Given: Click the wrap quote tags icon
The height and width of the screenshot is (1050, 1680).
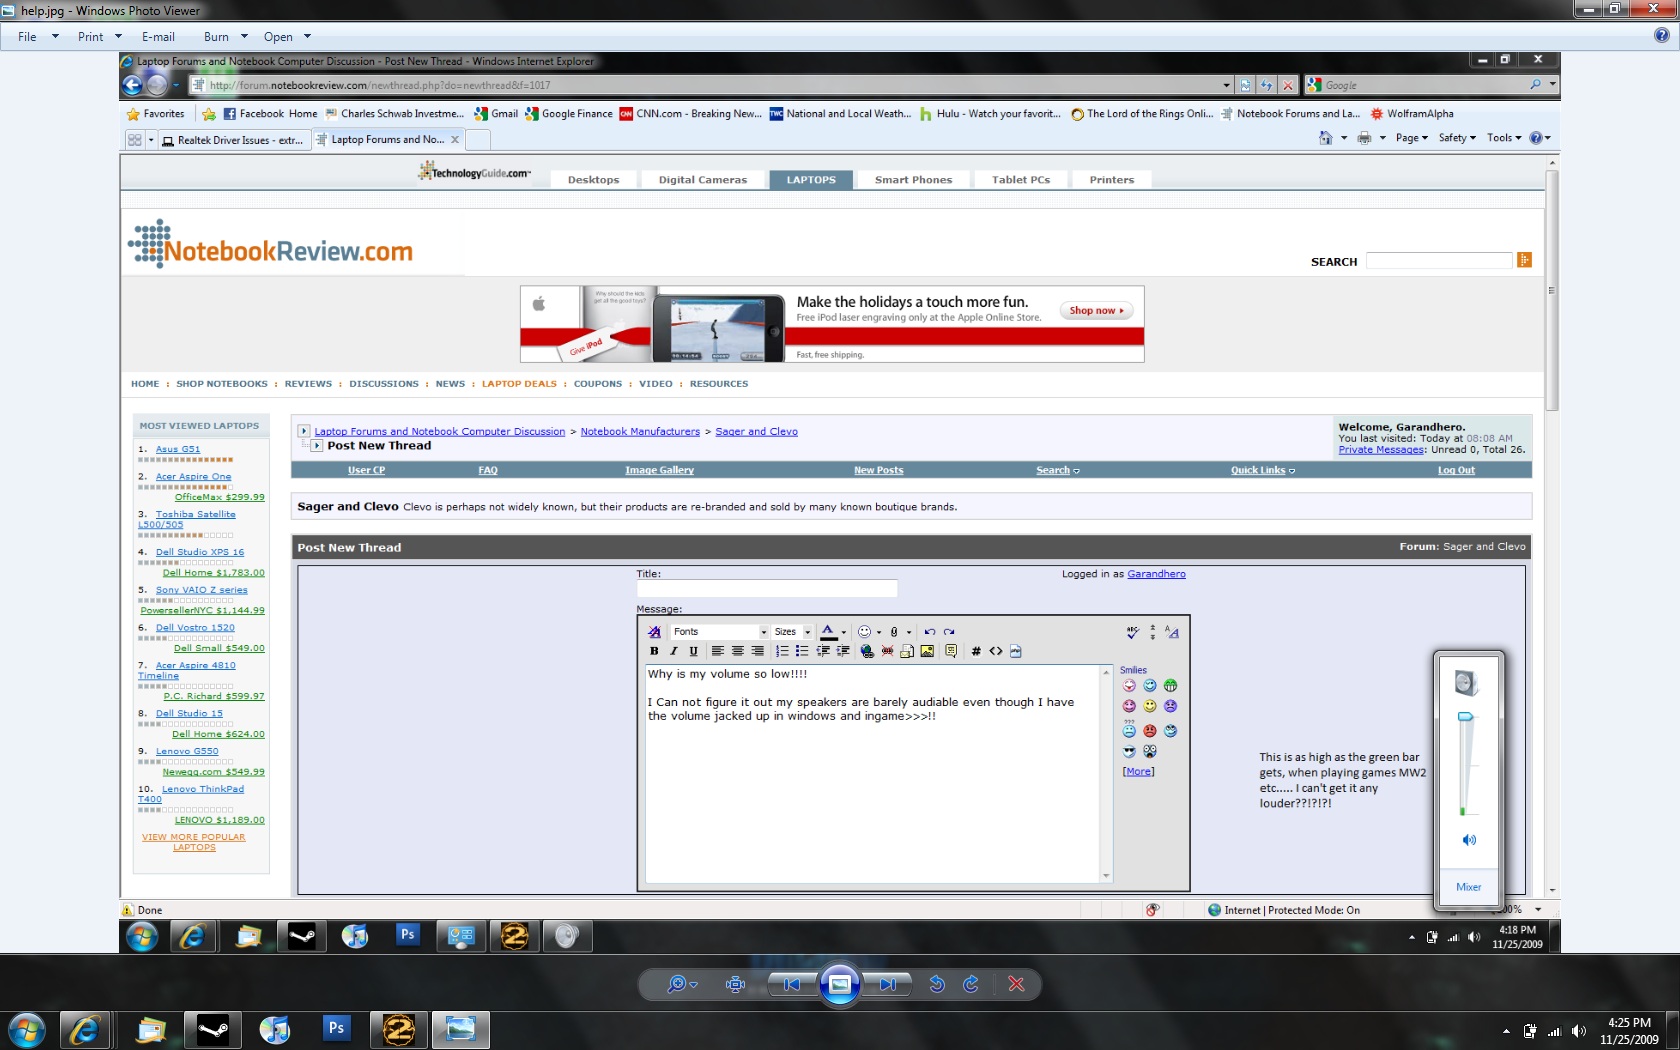Looking at the screenshot, I should [x=951, y=651].
